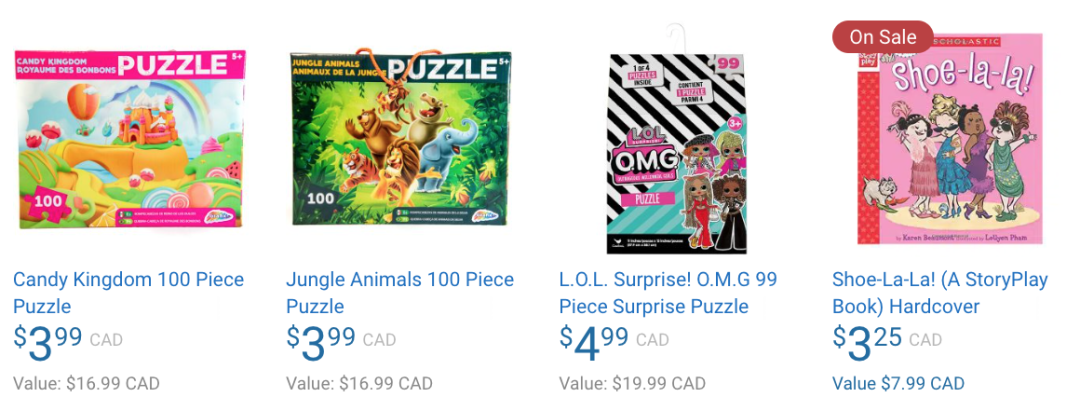Click CAD label beside Jungle Animals' $3.99 price

380,340
